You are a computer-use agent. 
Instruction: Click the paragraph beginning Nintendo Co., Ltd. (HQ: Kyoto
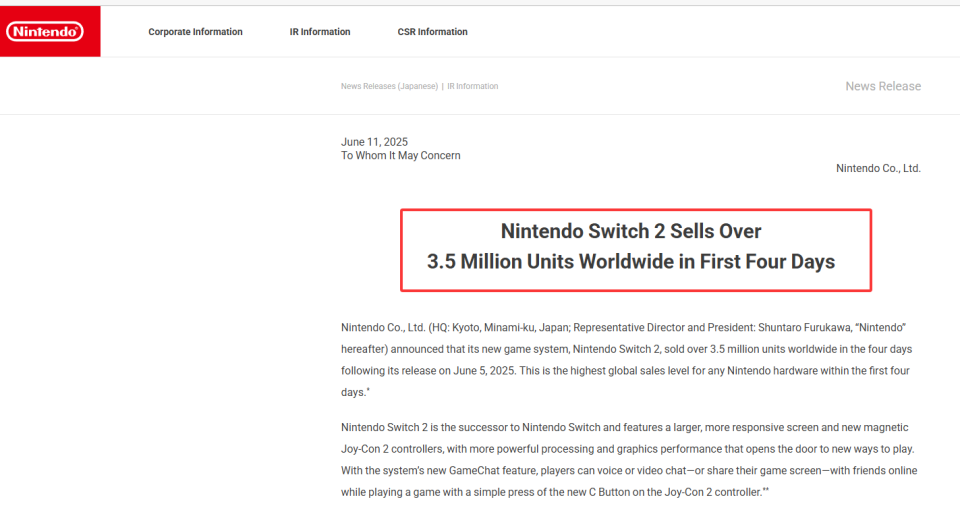tap(626, 360)
